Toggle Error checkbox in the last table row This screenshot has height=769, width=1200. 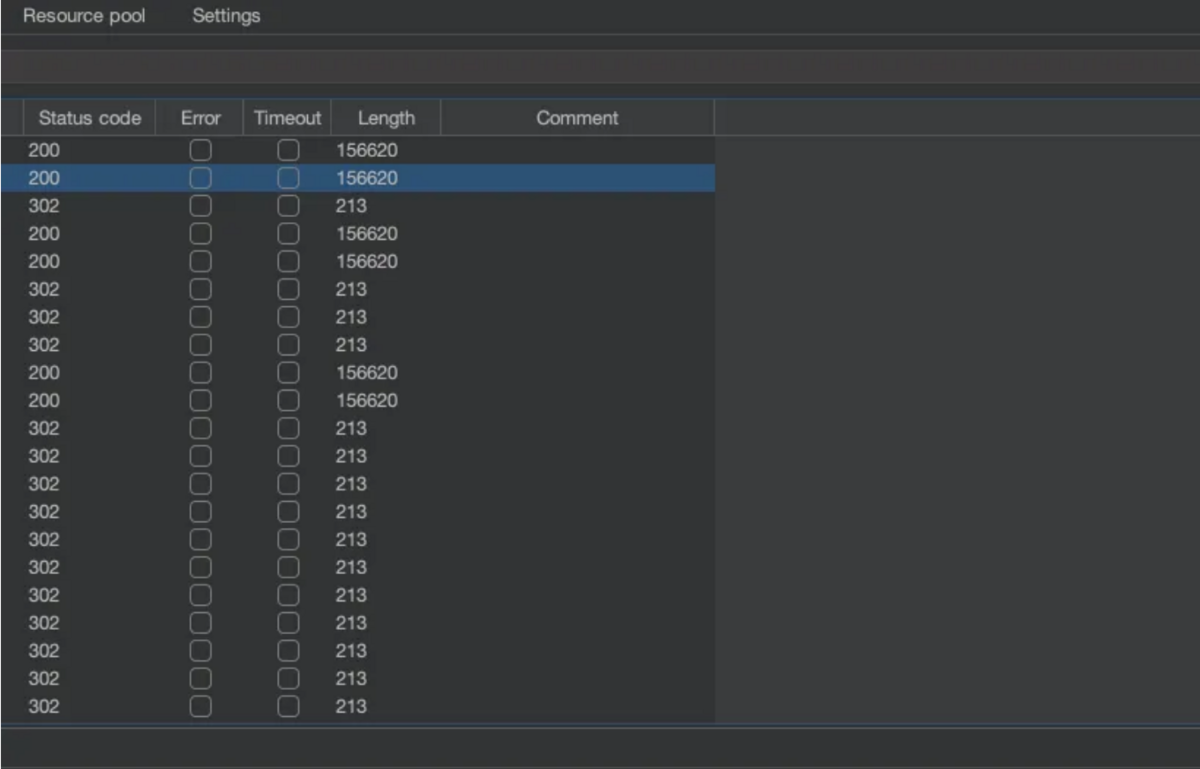click(x=200, y=706)
